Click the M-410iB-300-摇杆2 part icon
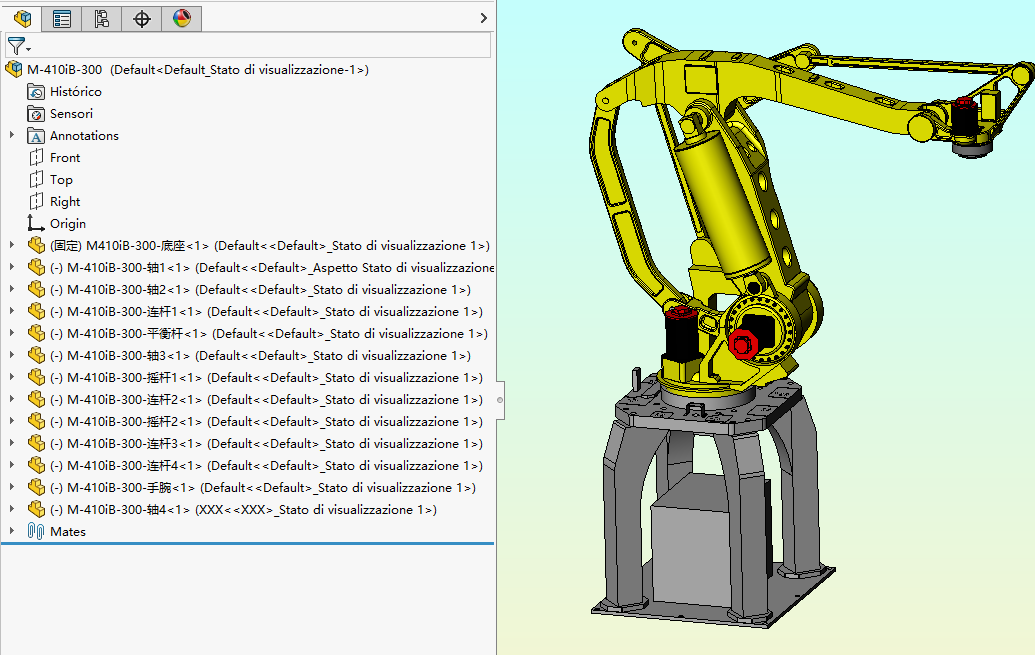1035x655 pixels. pos(36,421)
